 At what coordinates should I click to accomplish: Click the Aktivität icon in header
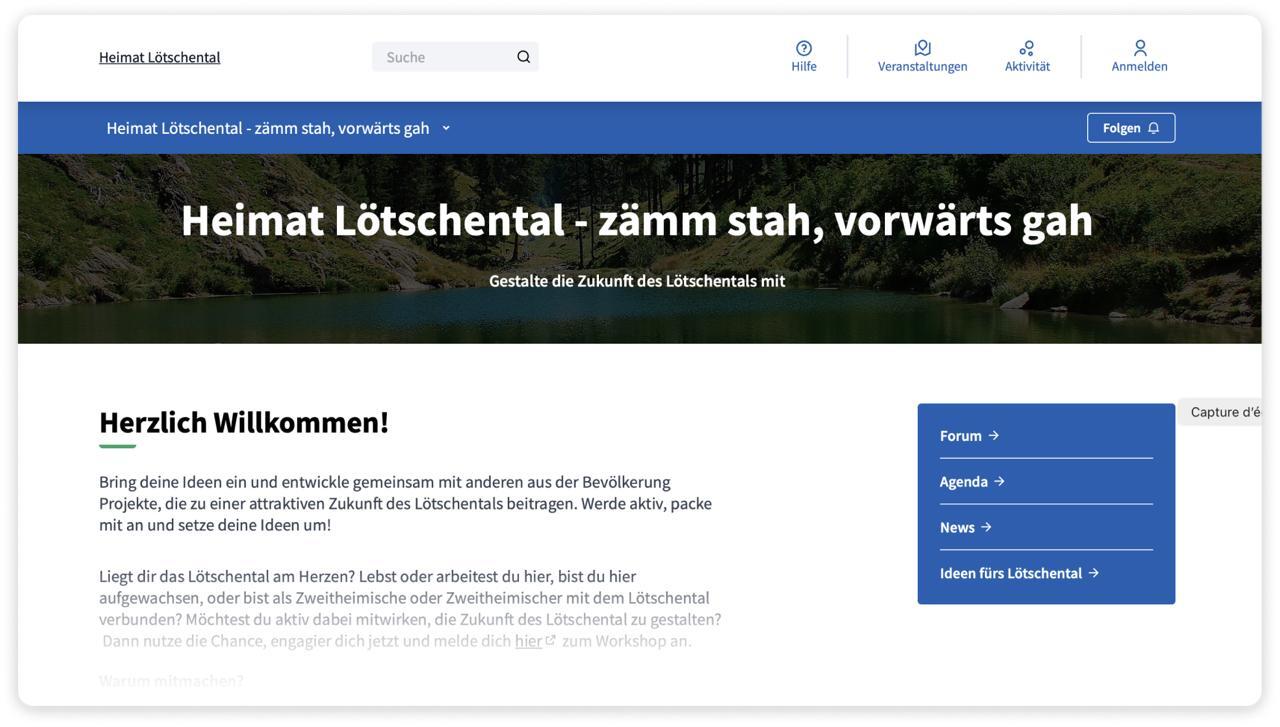(x=1027, y=48)
